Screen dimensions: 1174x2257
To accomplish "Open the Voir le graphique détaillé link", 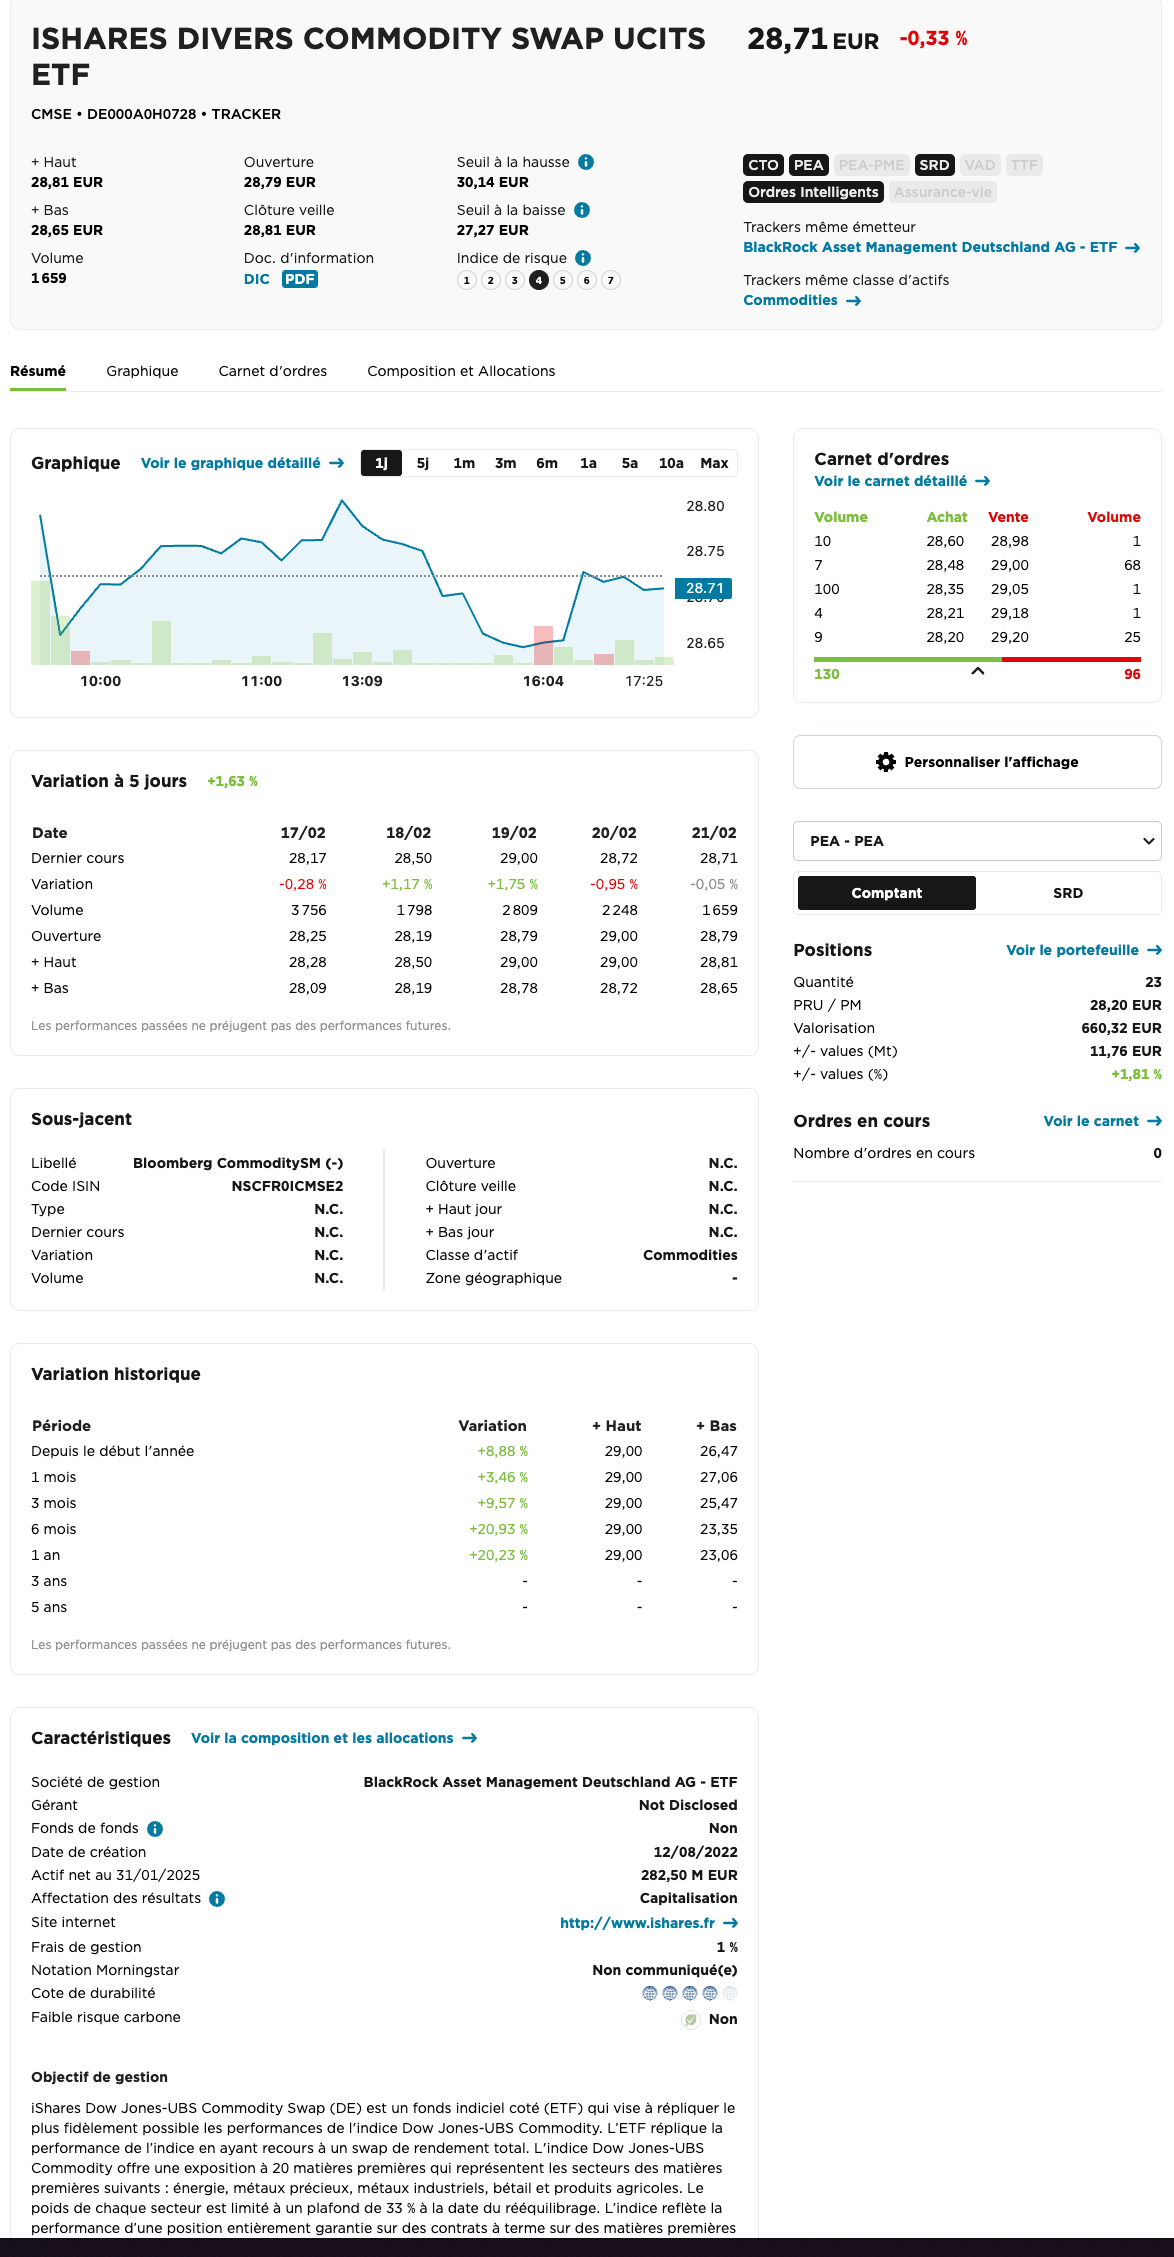I will (x=242, y=463).
